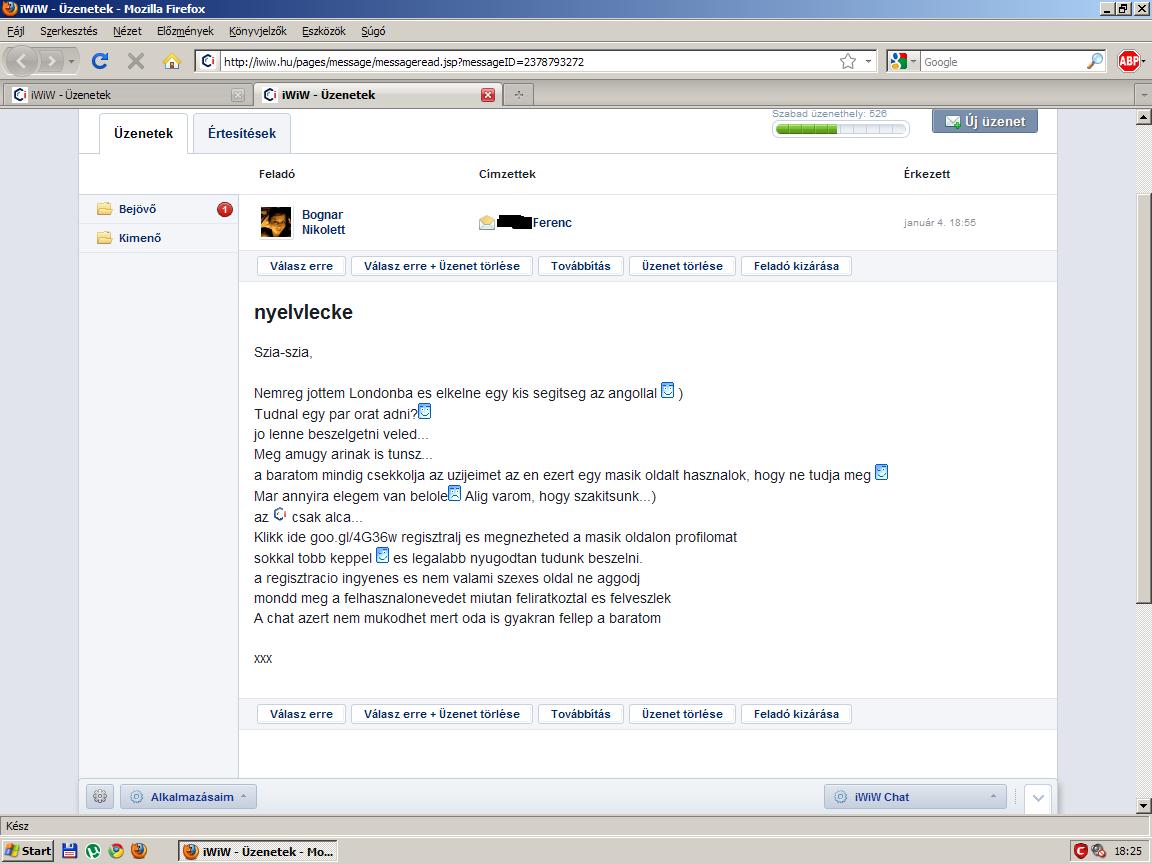This screenshot has height=864, width=1152.
Task: Bookmark this page with the star icon
Action: (848, 62)
